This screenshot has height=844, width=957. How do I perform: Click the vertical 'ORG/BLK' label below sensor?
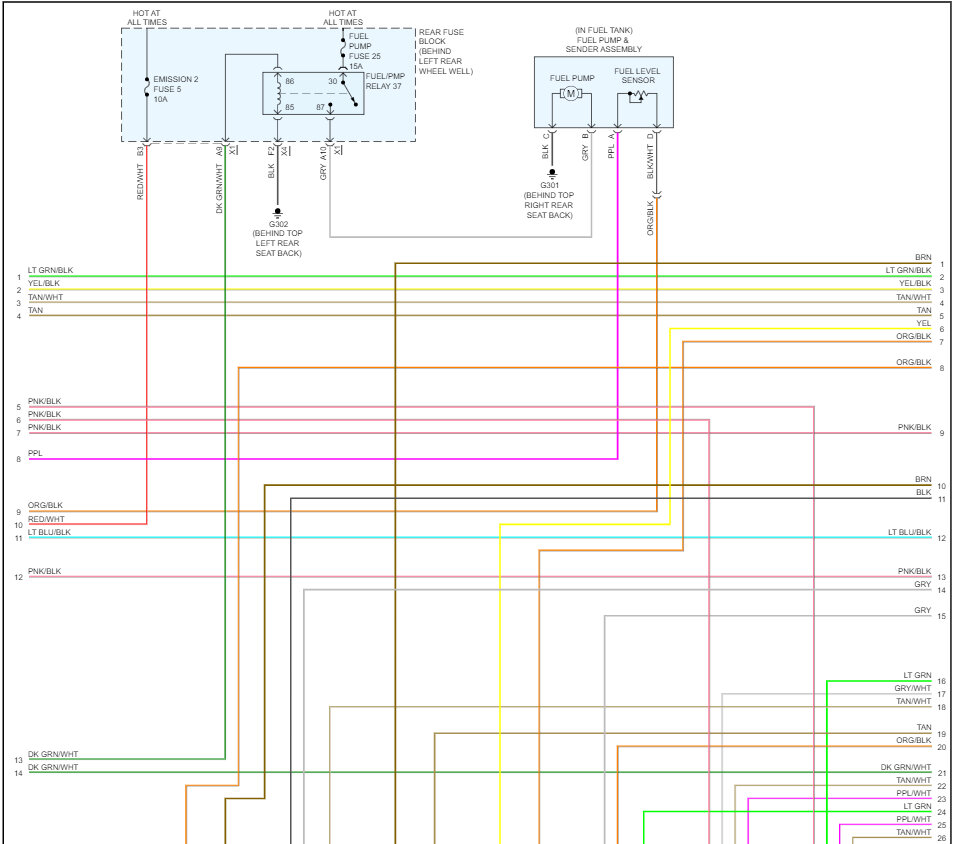(650, 218)
